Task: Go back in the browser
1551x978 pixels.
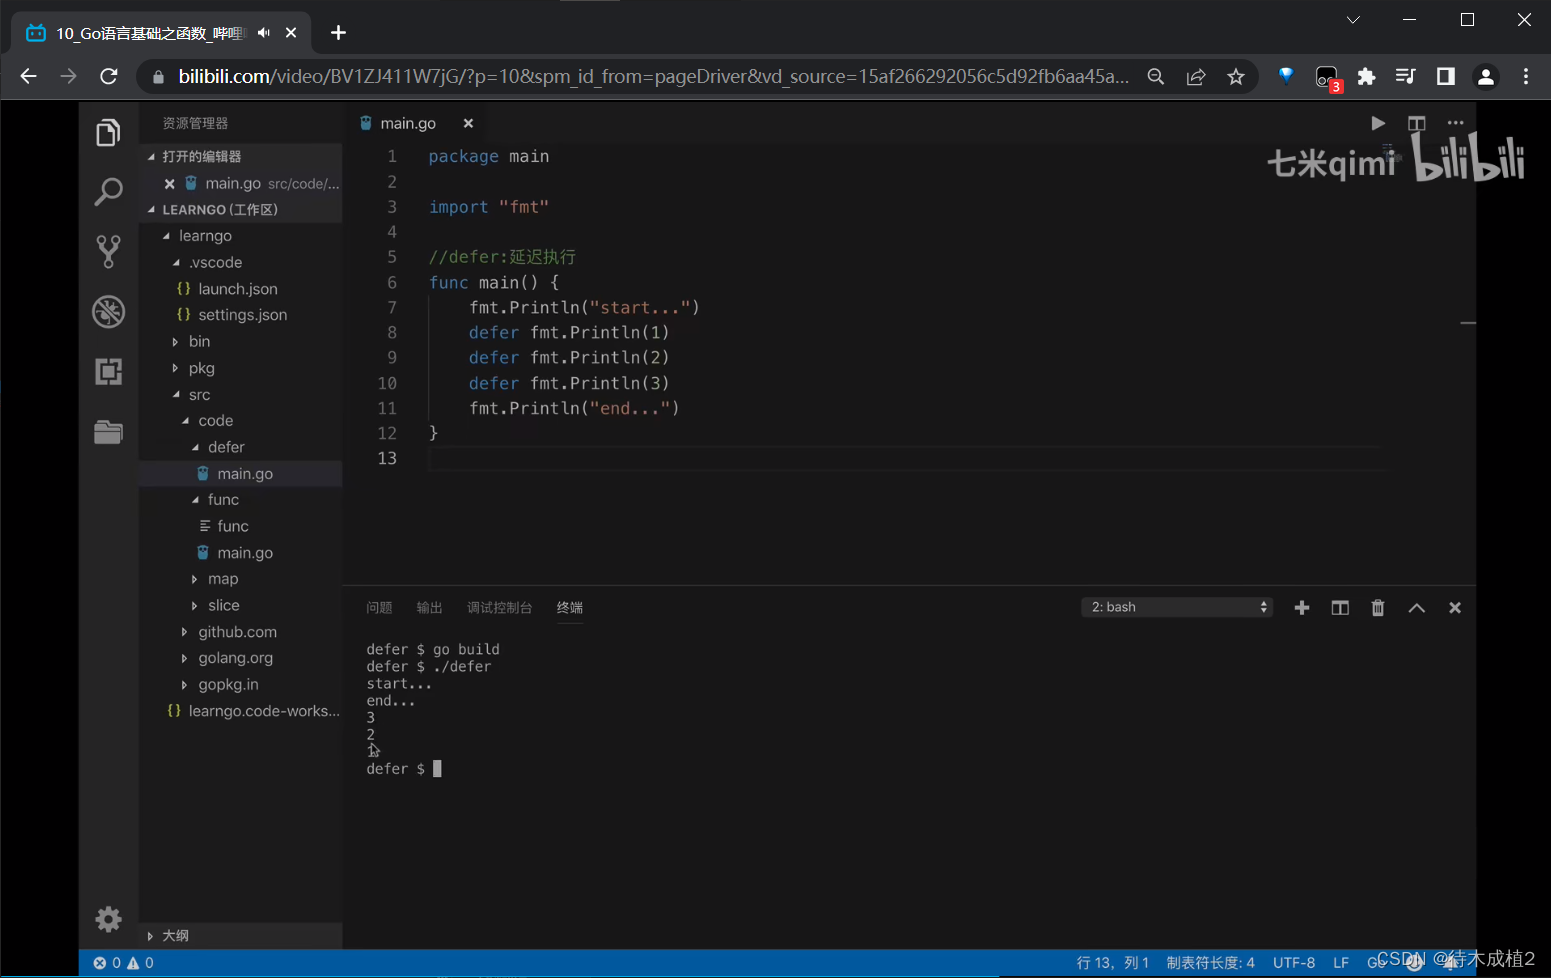Action: point(28,76)
